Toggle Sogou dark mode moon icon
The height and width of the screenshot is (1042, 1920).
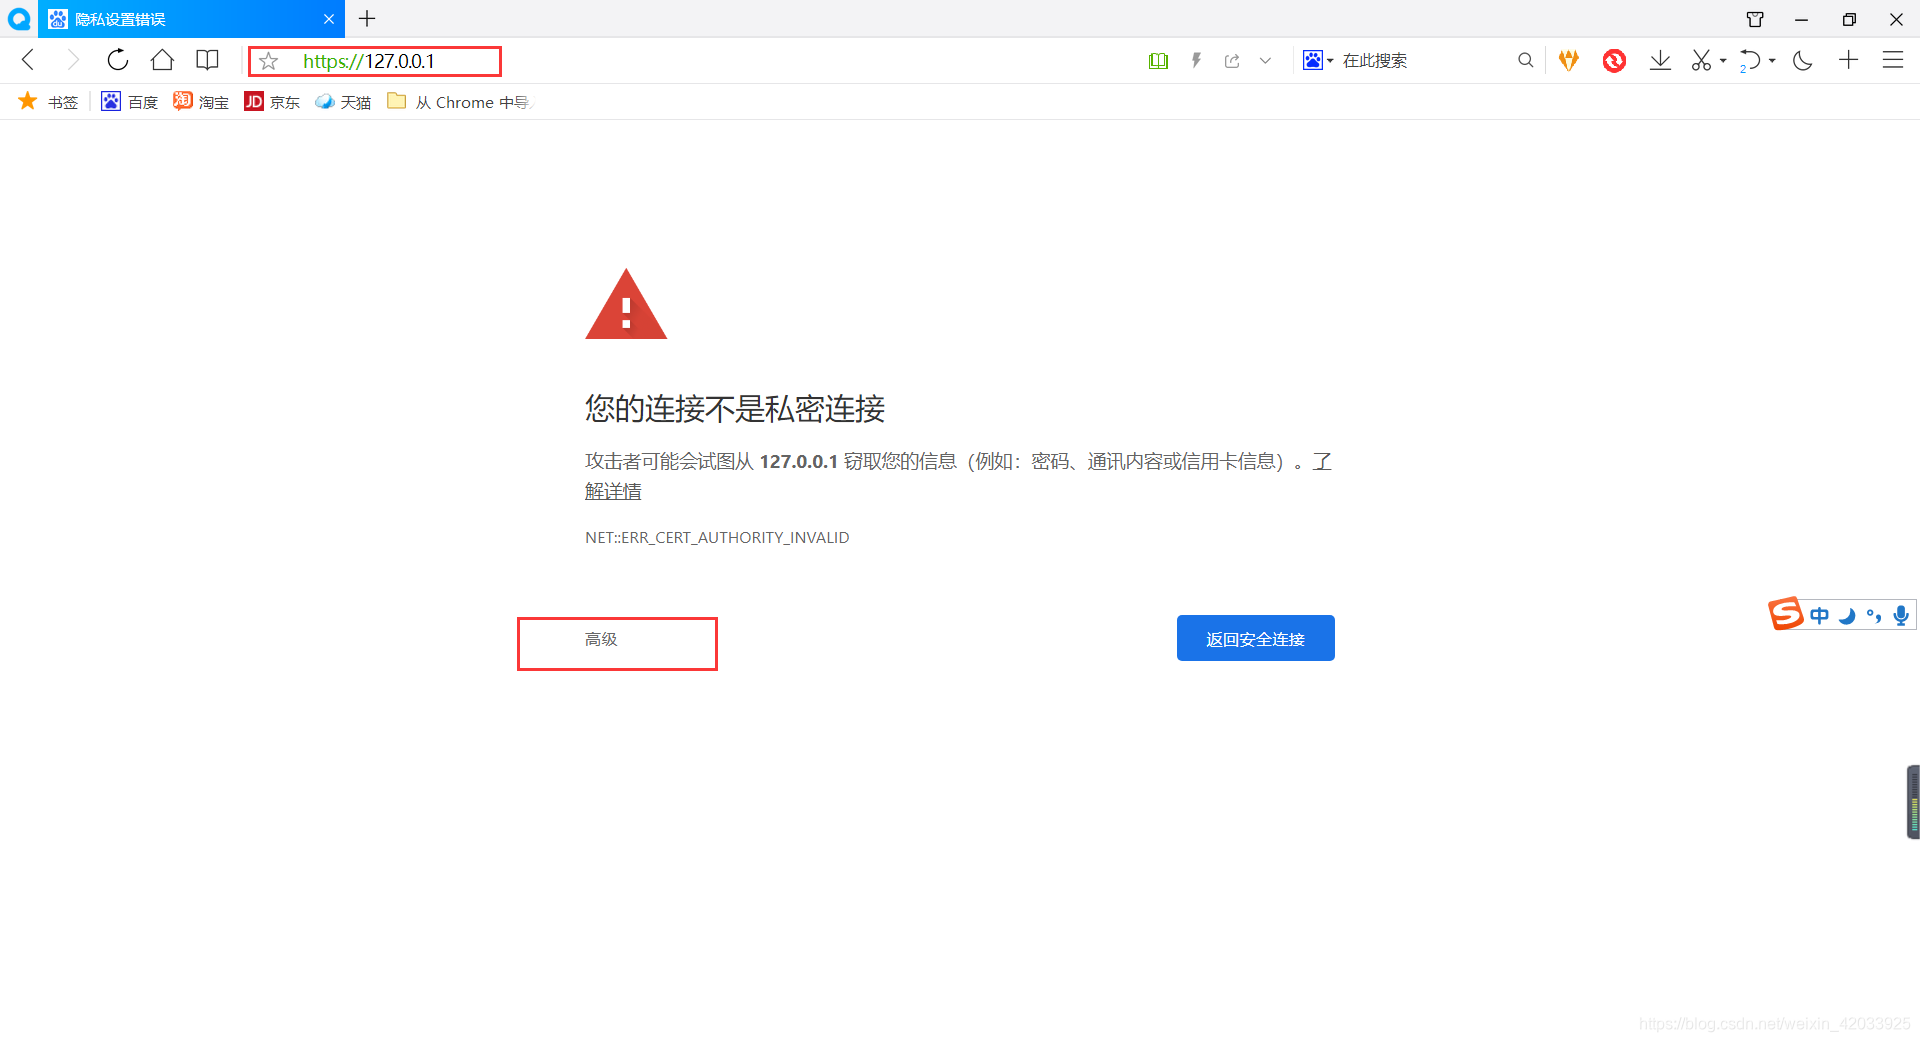[x=1847, y=615]
